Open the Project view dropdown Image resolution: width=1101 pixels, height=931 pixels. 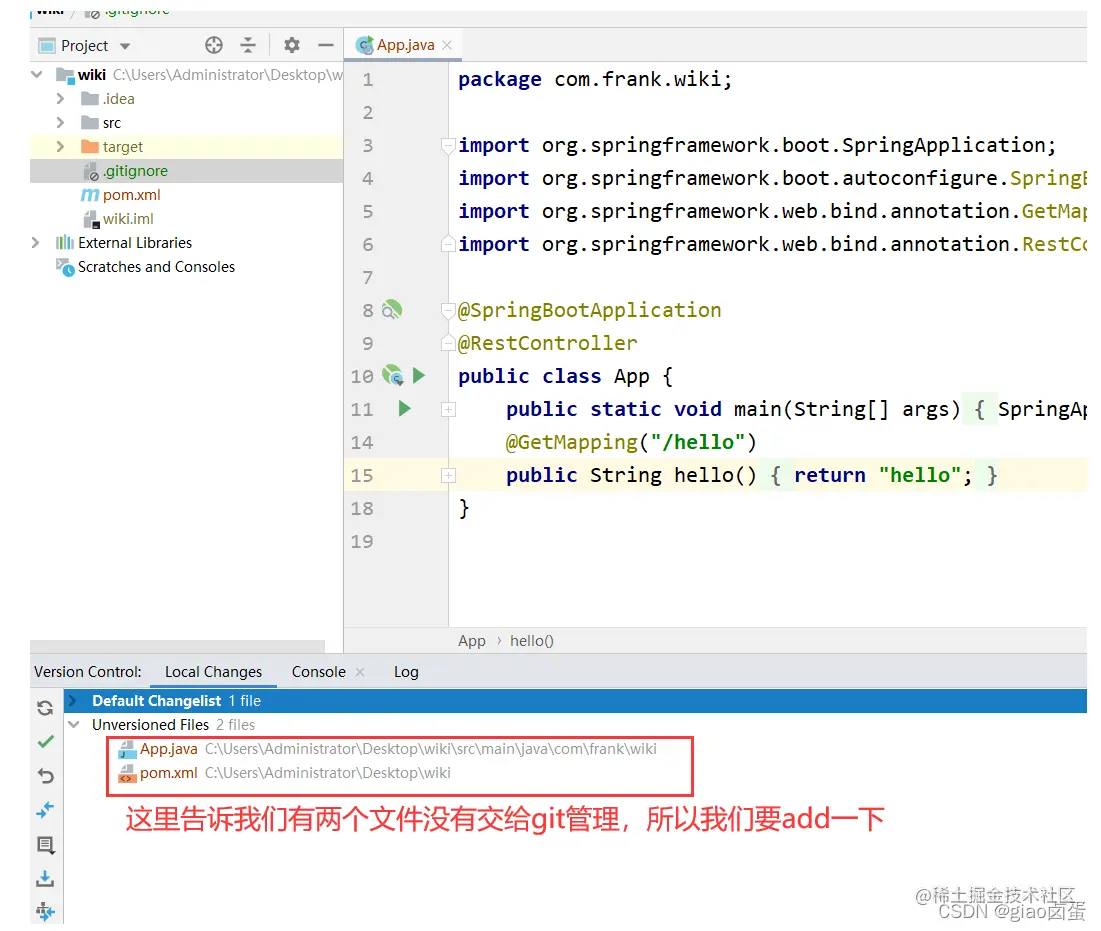[125, 46]
